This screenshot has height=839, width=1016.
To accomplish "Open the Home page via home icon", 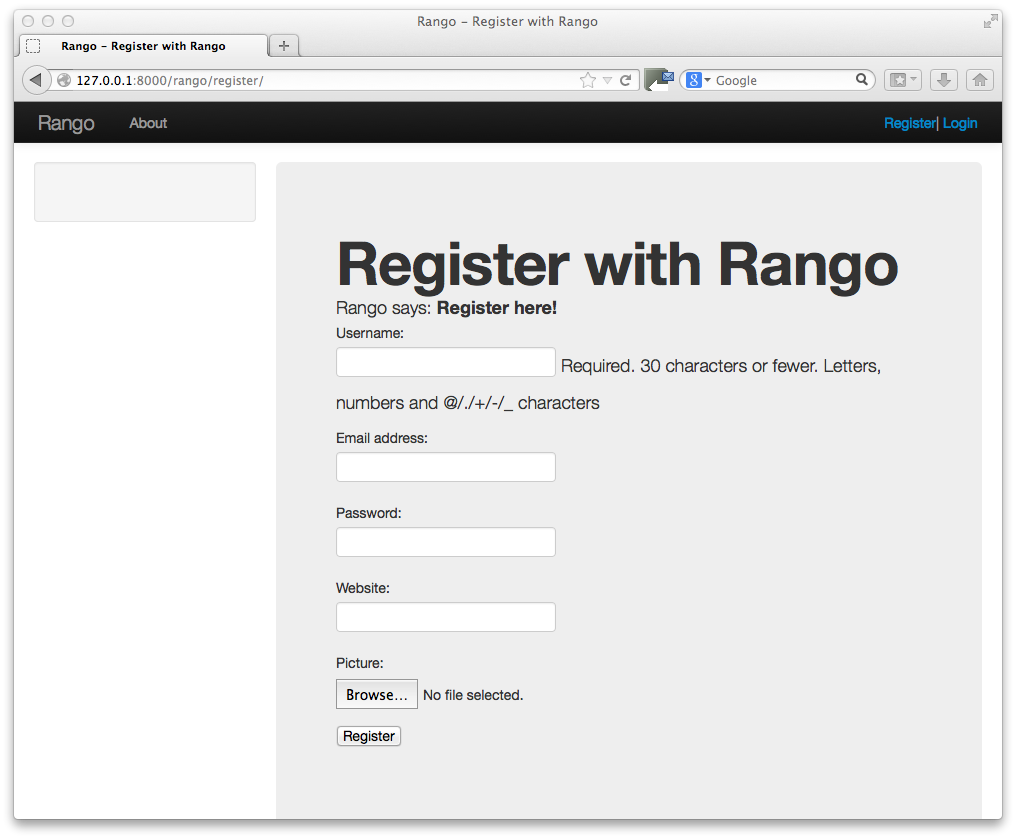I will [979, 79].
